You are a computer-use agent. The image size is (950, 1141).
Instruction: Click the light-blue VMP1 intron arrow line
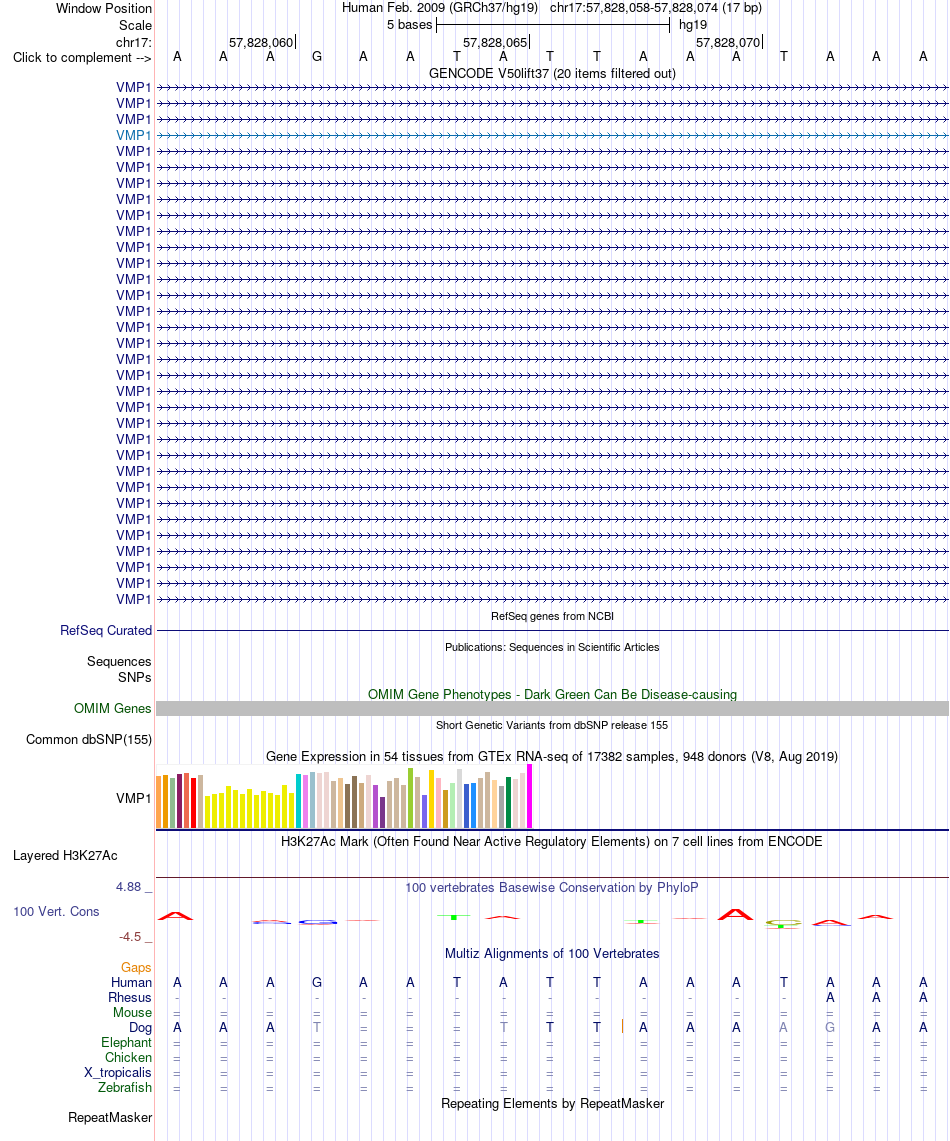click(552, 135)
